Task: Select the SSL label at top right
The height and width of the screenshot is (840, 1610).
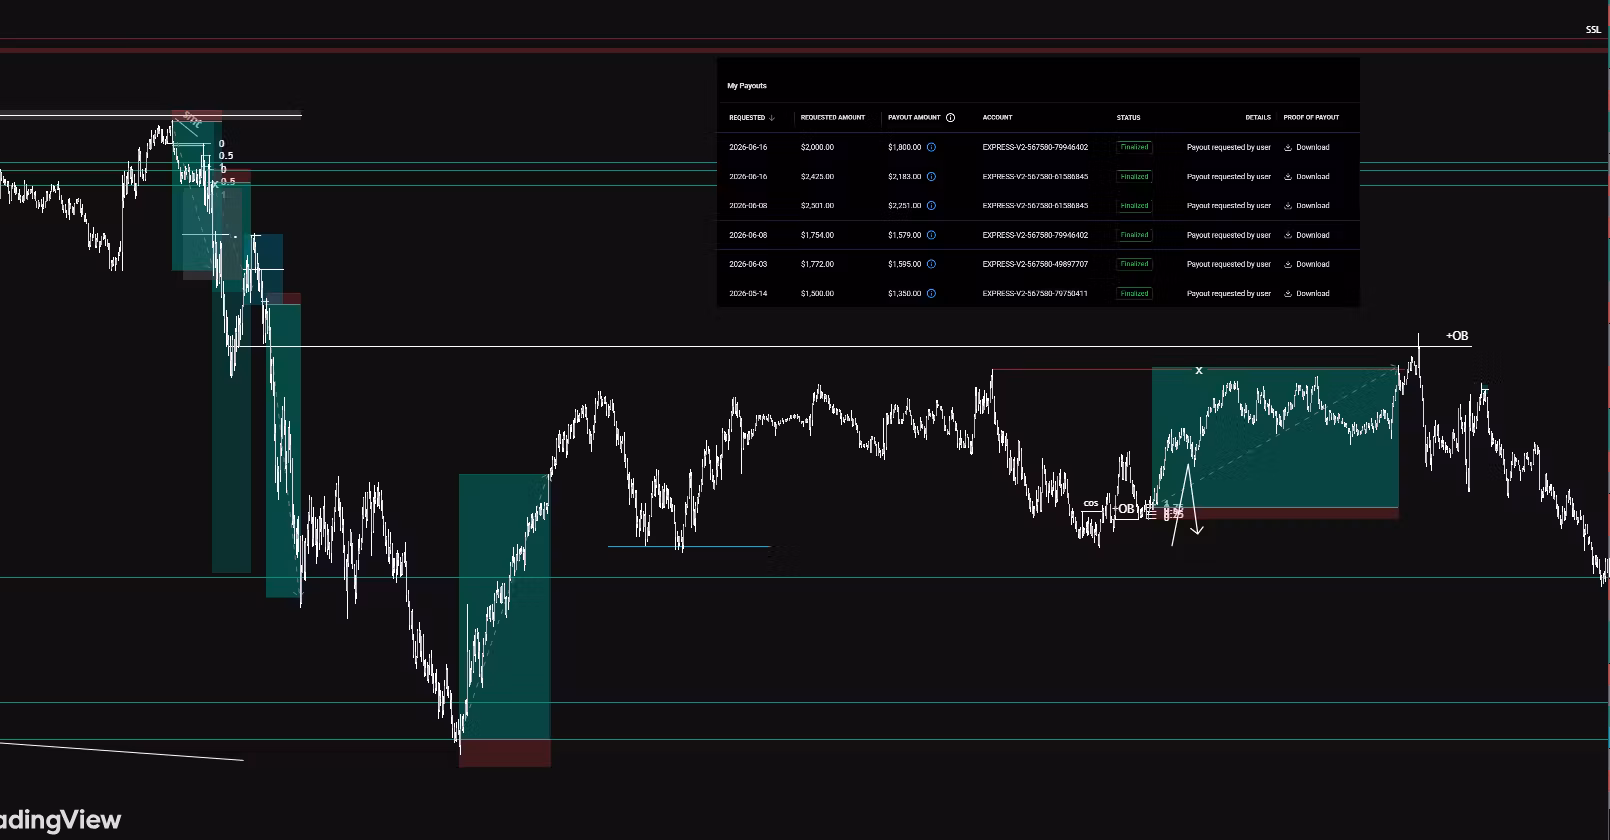Action: [1593, 30]
